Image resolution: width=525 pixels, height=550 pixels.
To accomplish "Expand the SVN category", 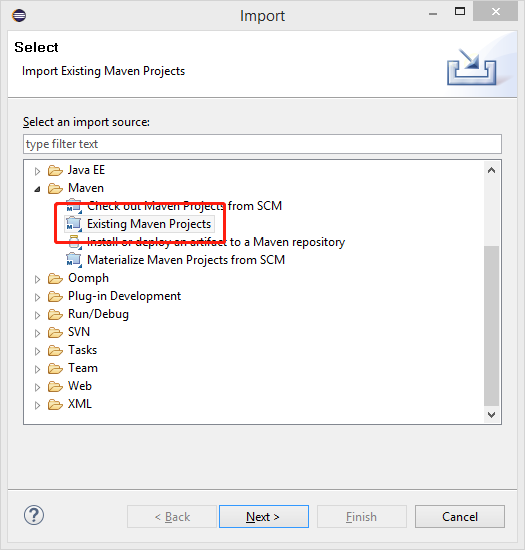I will tap(37, 333).
